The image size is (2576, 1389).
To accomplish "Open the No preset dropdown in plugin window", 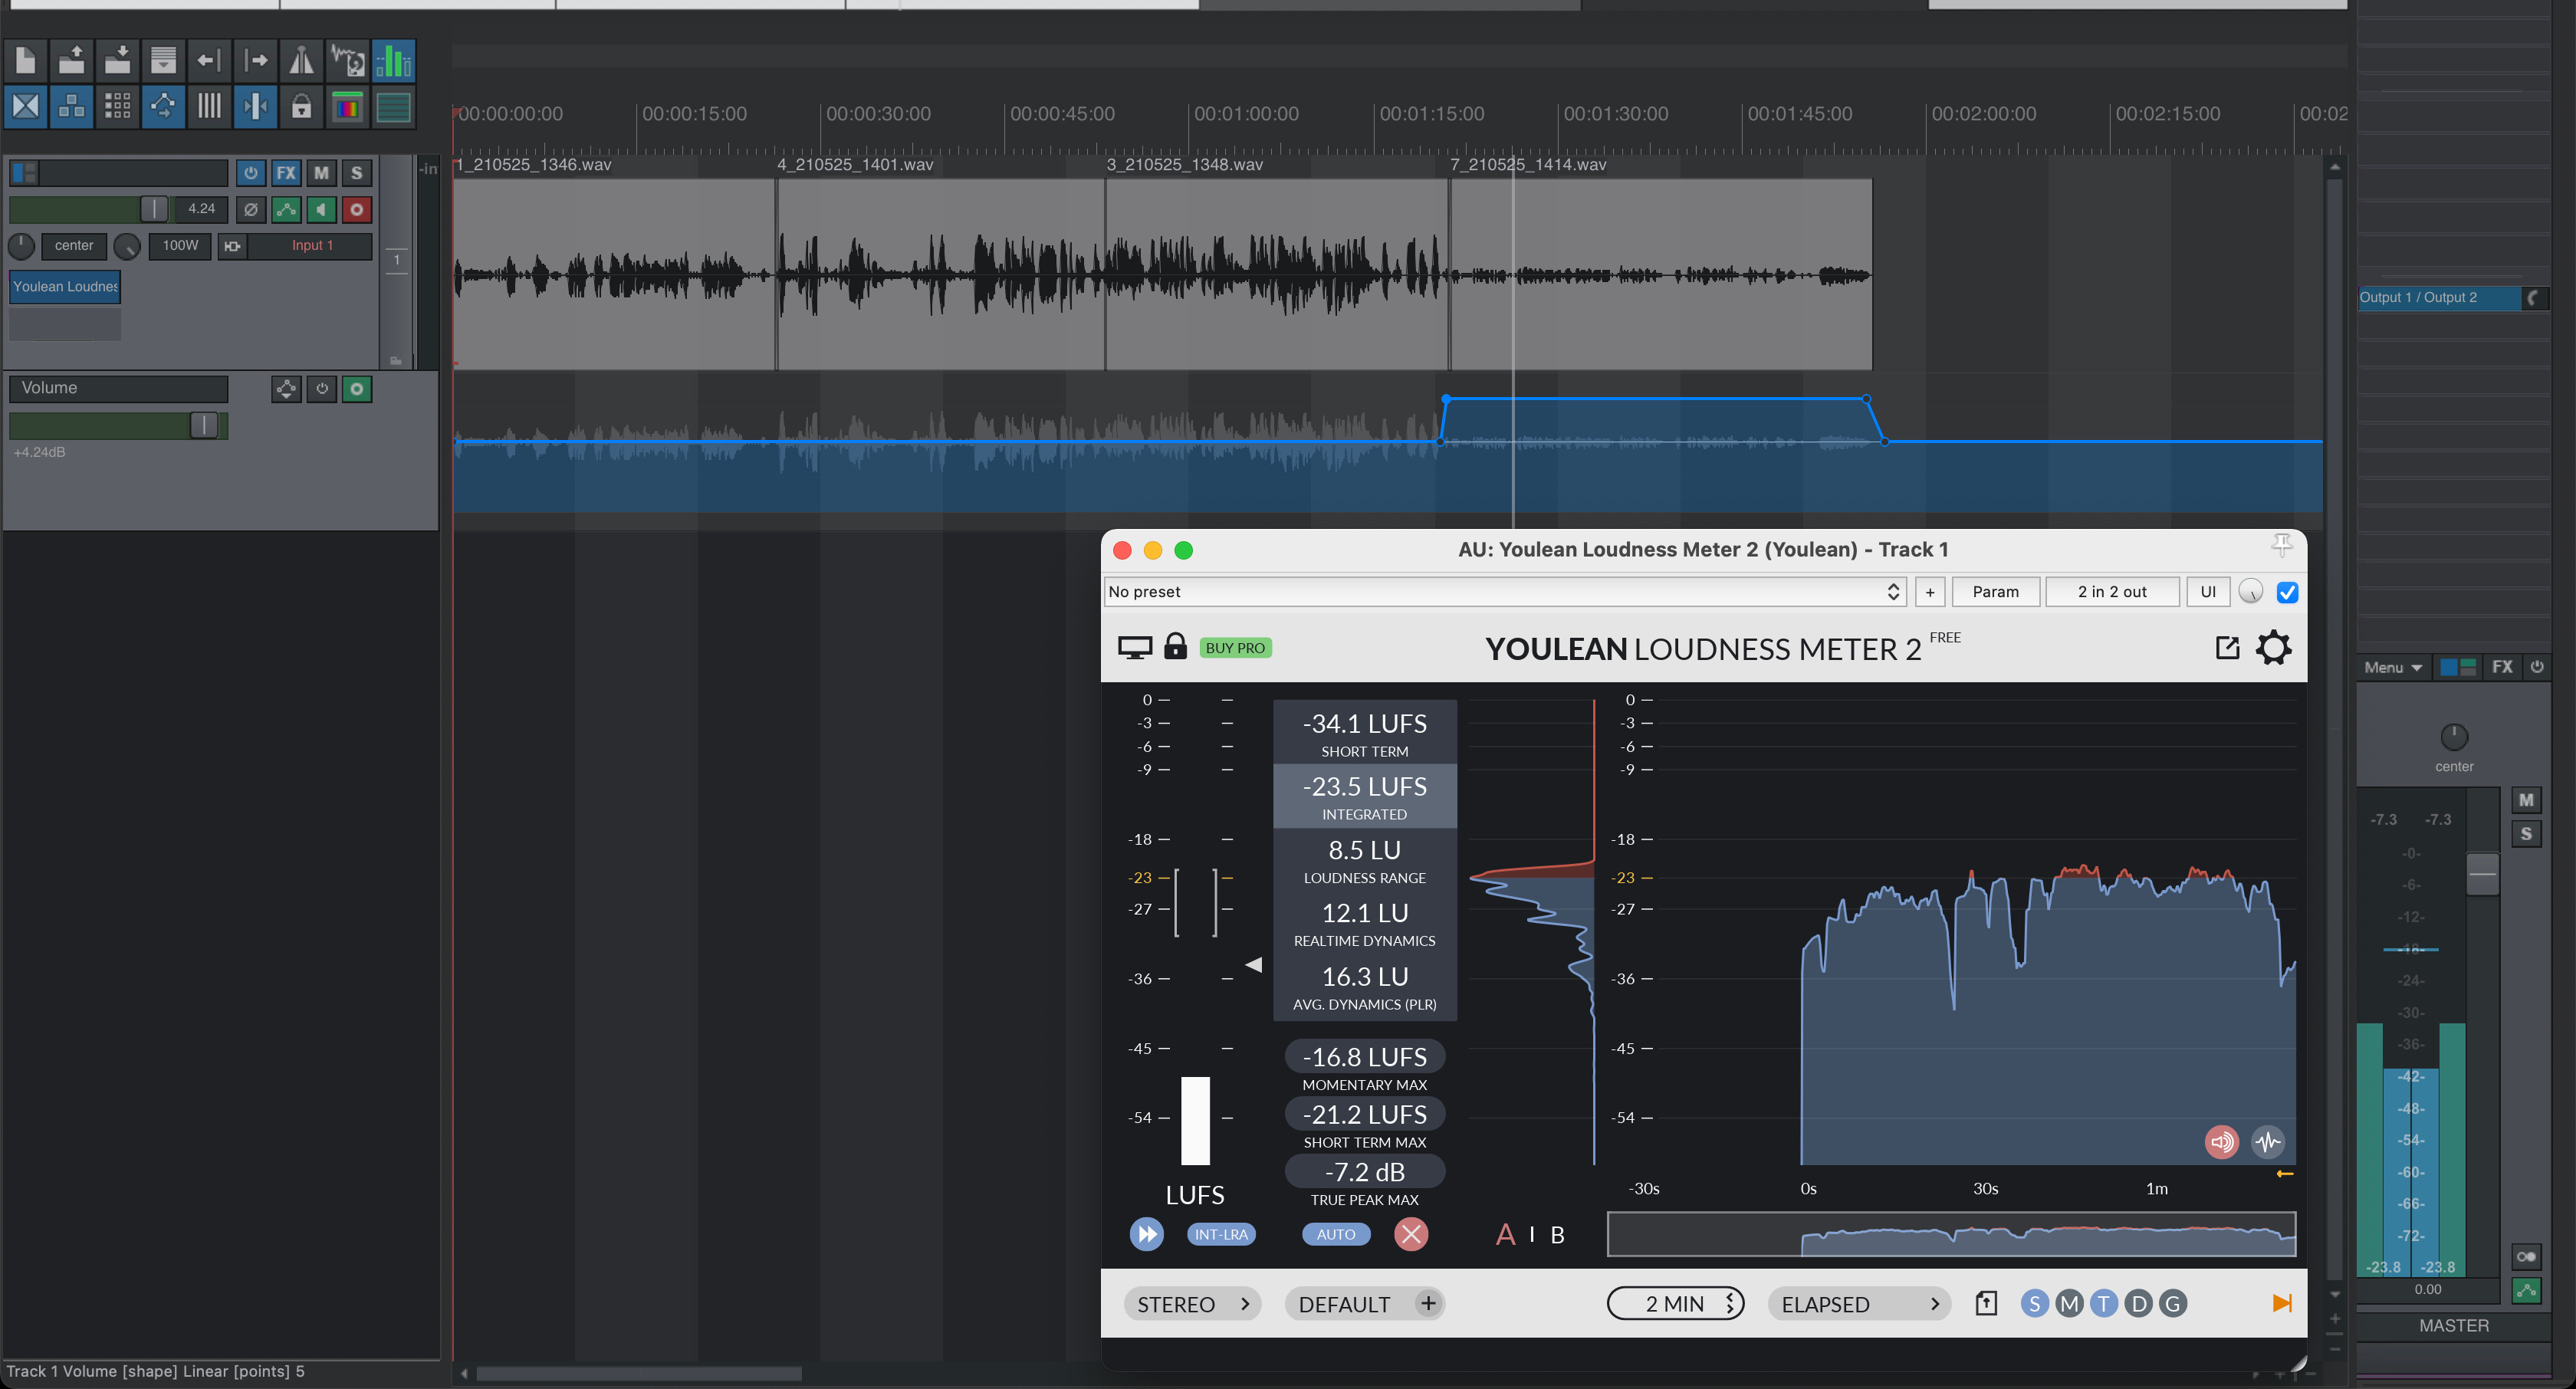I will tap(1504, 592).
